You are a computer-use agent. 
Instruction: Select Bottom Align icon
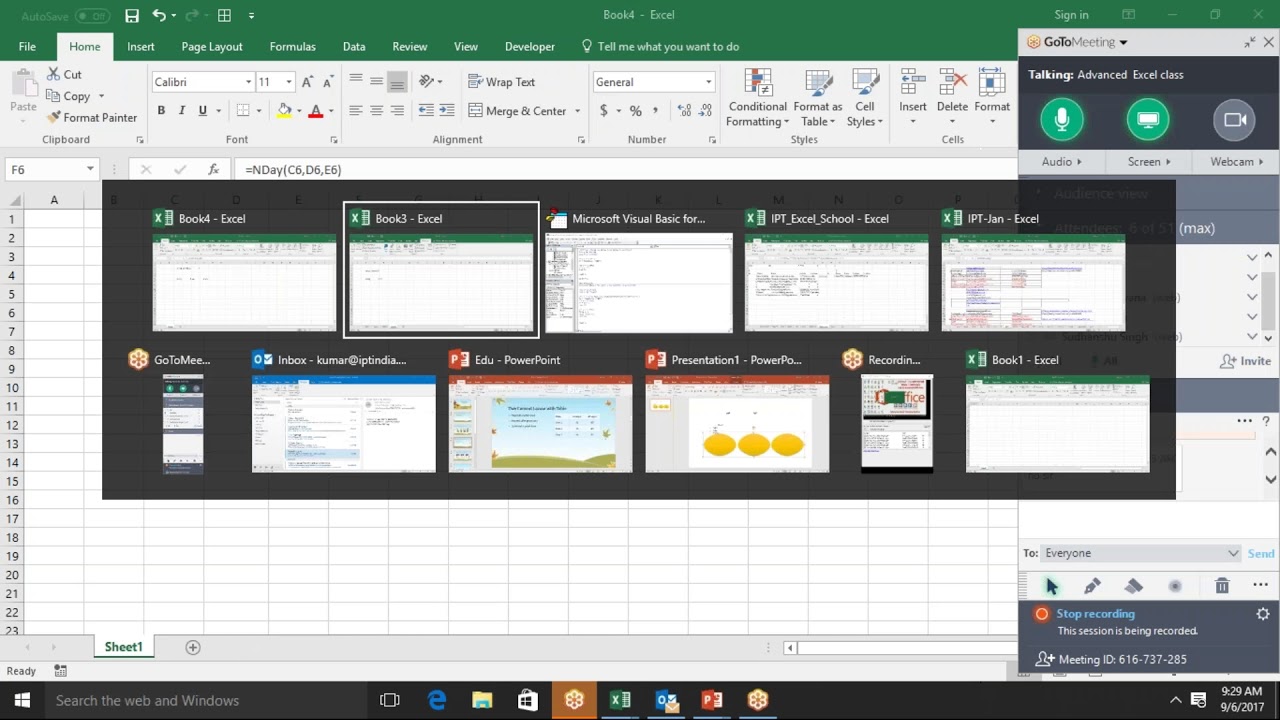[x=397, y=82]
